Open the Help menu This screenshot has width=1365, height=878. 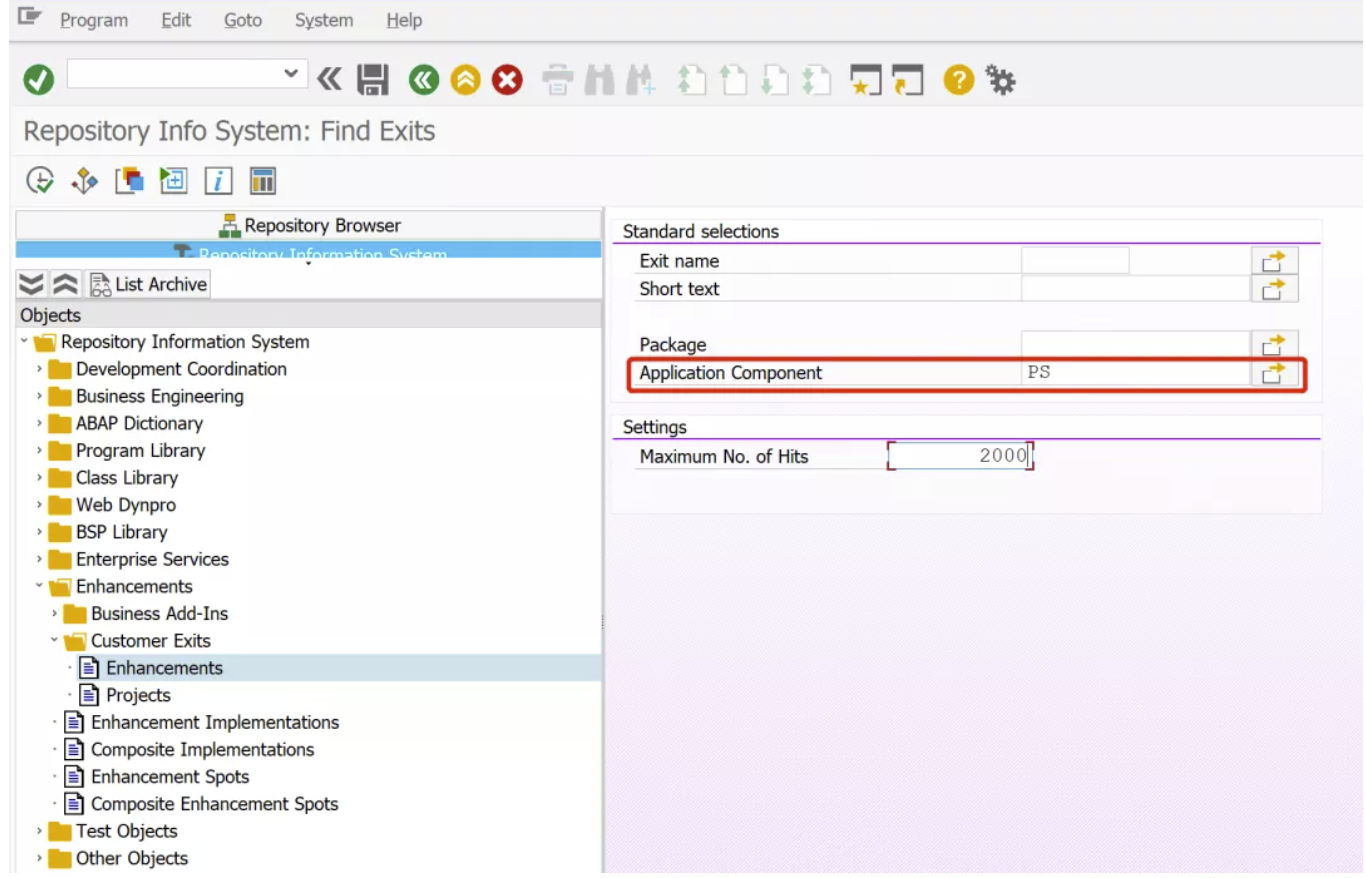[404, 20]
